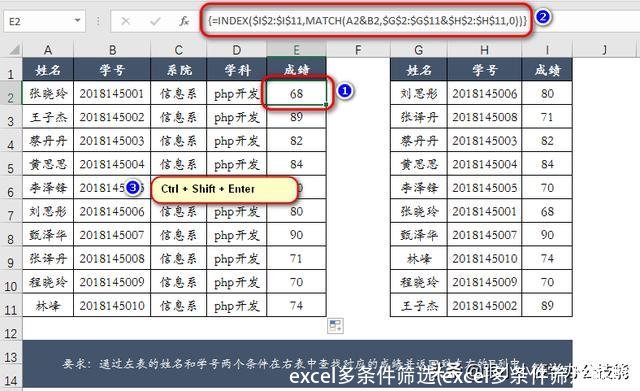Click cell H2 with 2018145006 in right table
The height and width of the screenshot is (391, 640).
[x=484, y=93]
